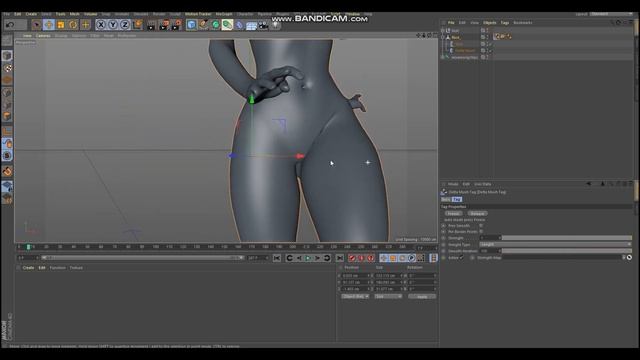Open the MoGraph menu
The height and width of the screenshot is (360, 640).
point(224,14)
